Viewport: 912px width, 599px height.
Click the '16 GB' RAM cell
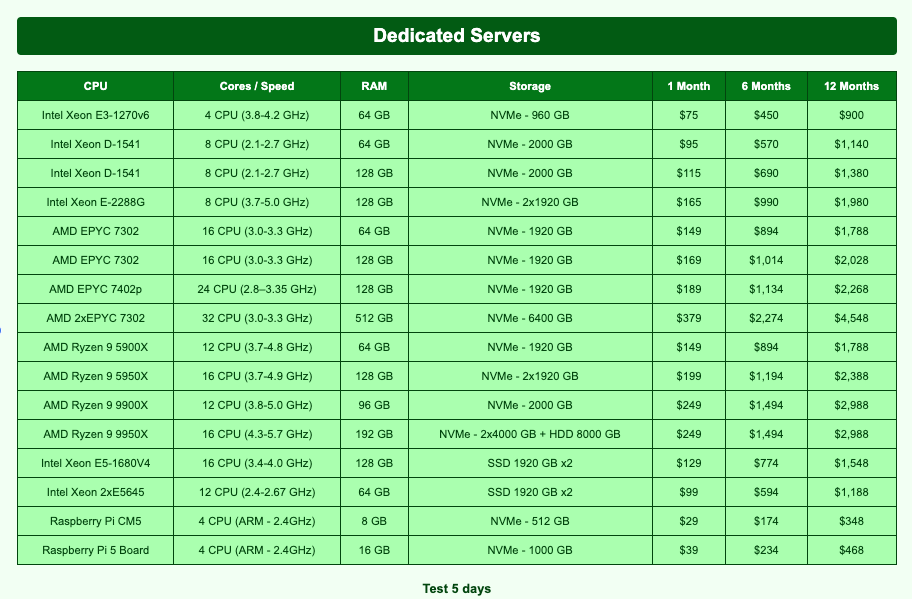click(x=374, y=550)
